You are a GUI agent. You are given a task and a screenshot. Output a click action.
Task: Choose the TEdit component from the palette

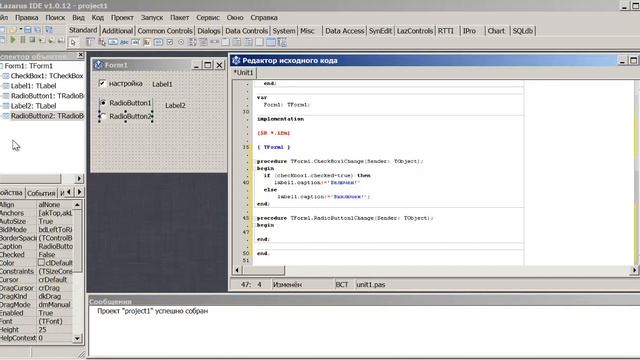tap(136, 42)
